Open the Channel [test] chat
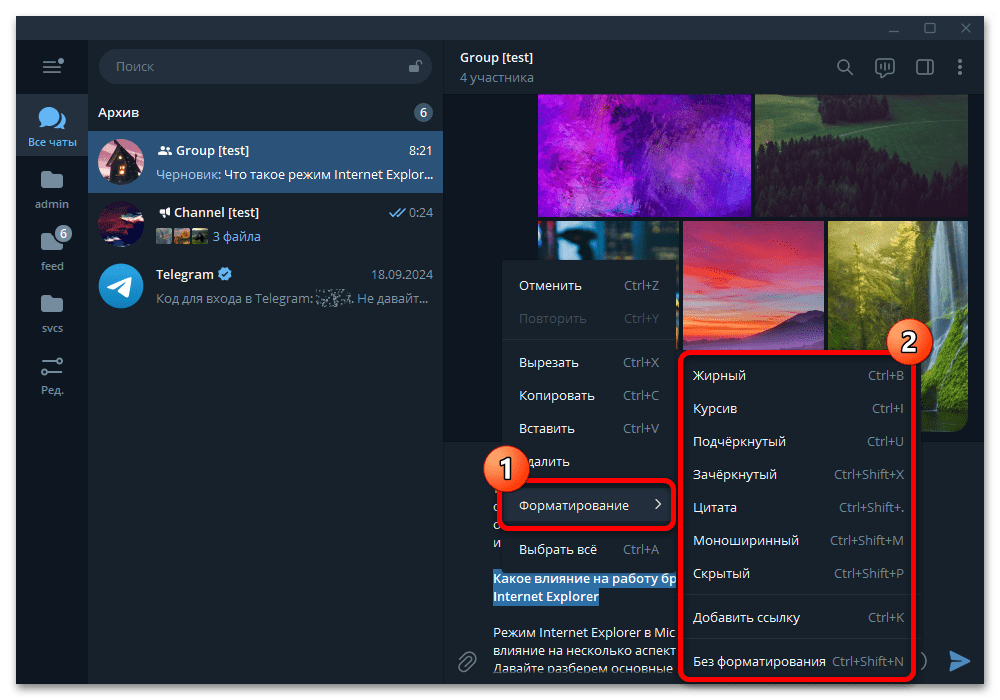The image size is (1000, 700). 265,224
